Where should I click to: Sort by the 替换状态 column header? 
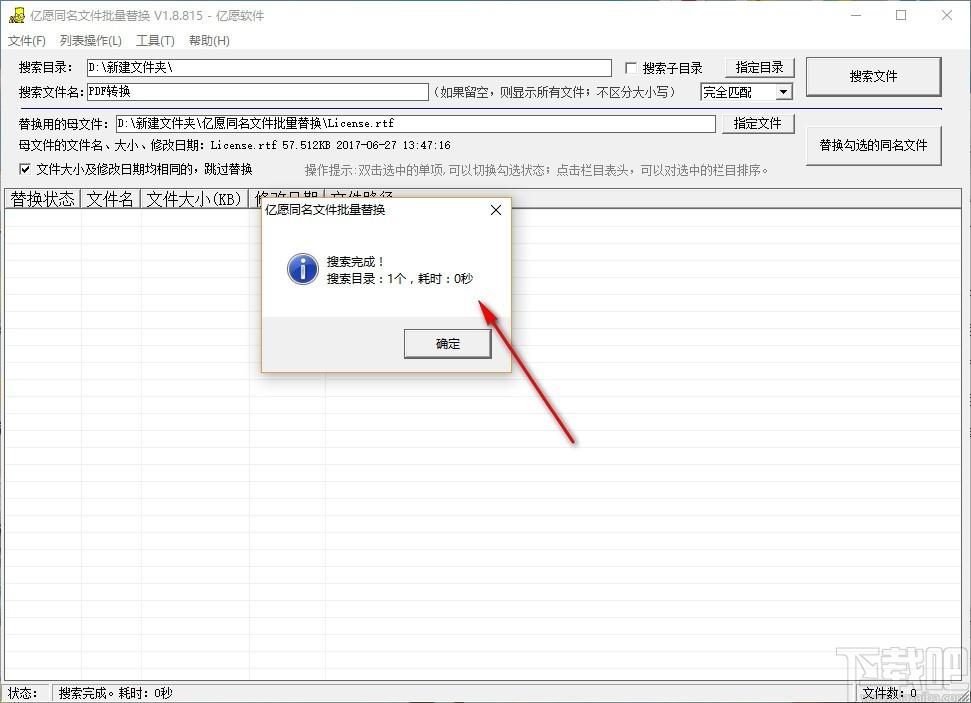point(42,199)
